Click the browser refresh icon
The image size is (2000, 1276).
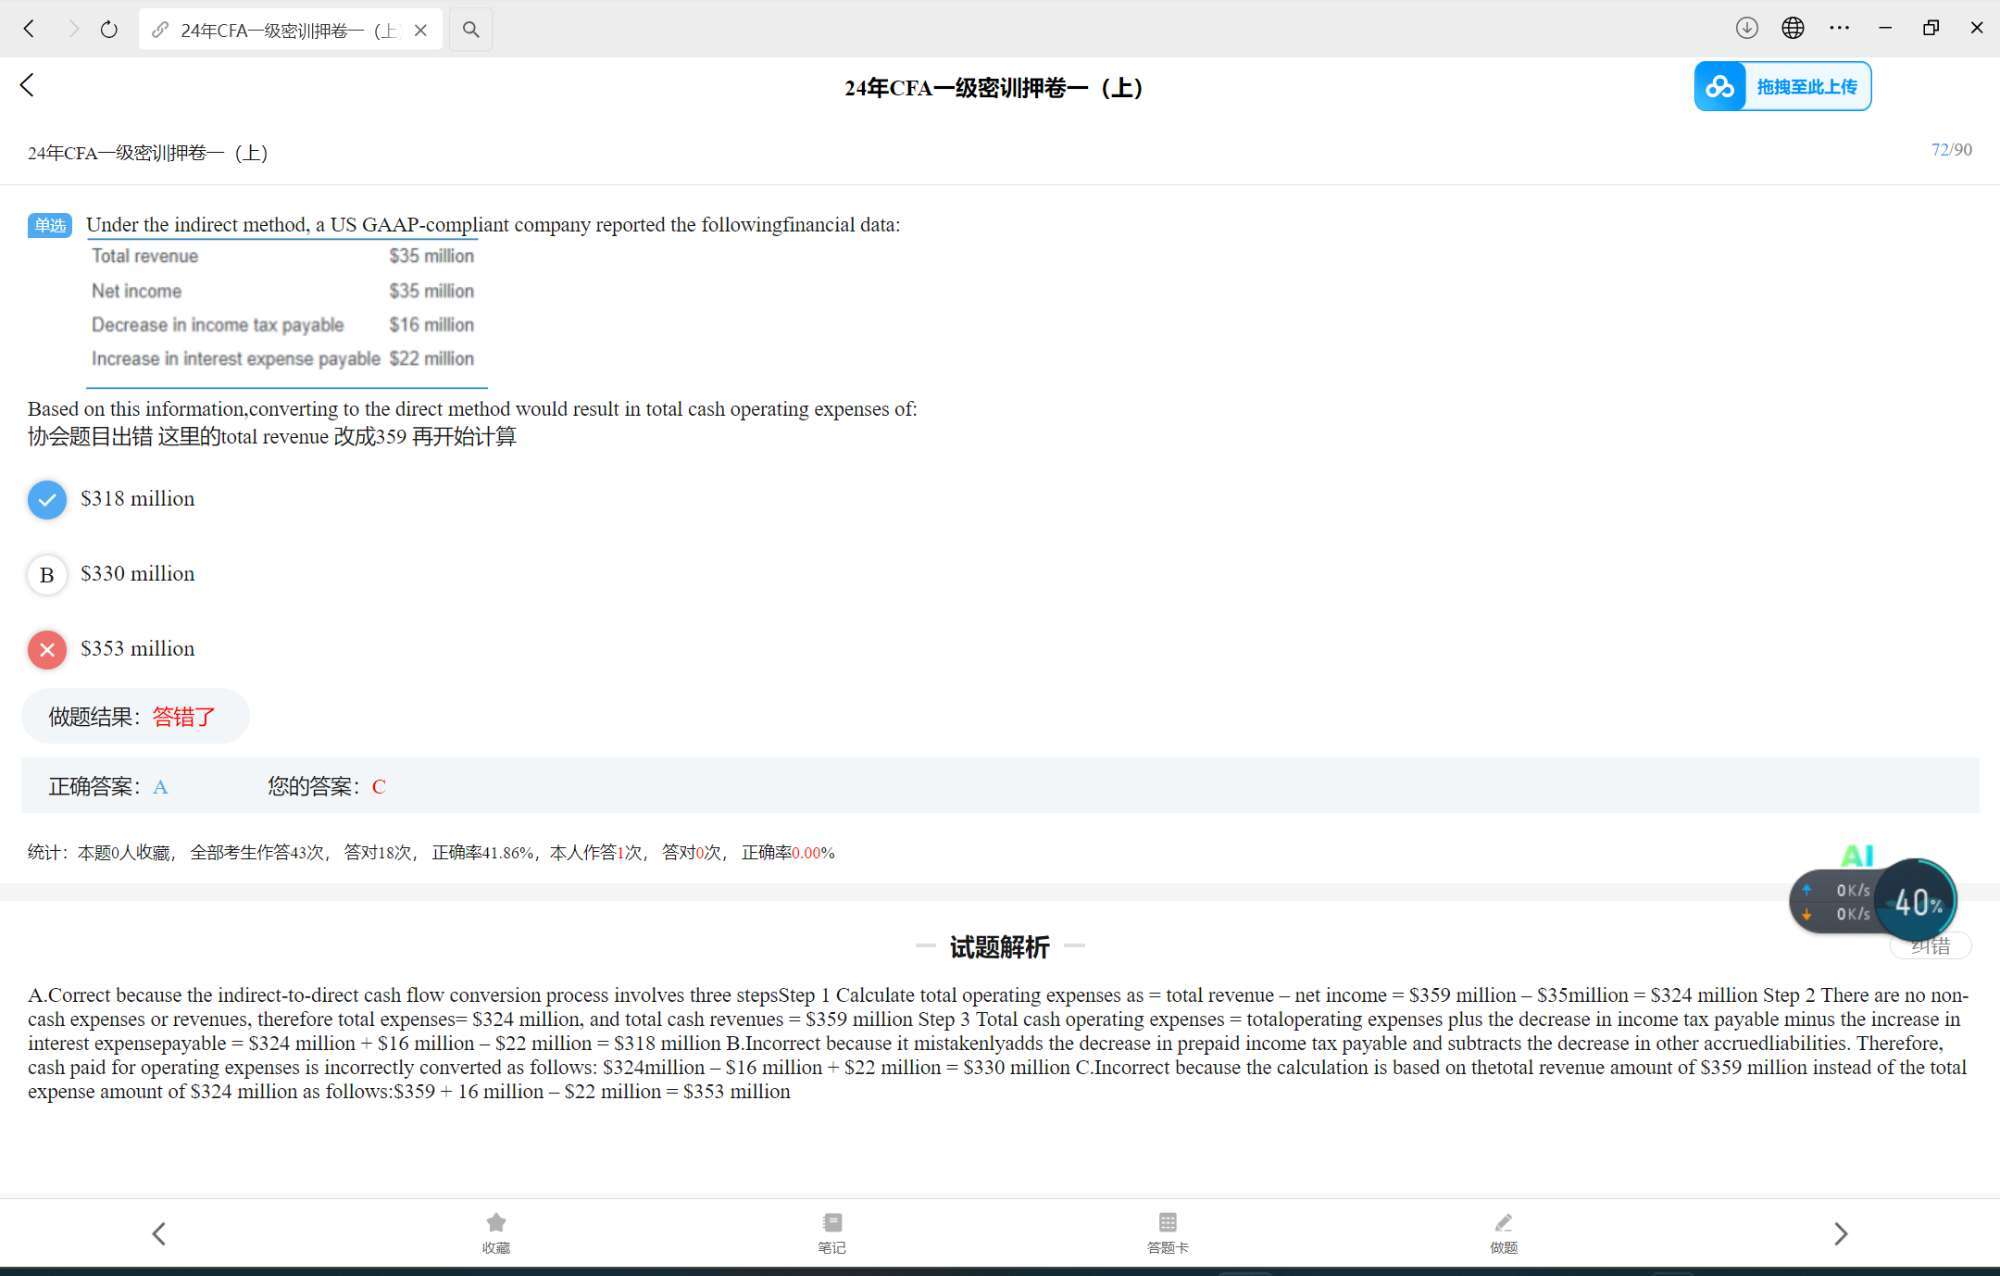pyautogui.click(x=109, y=30)
